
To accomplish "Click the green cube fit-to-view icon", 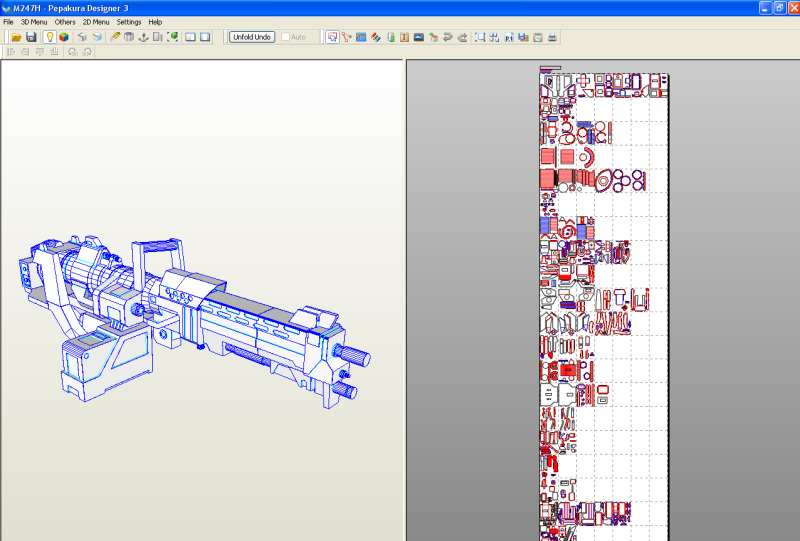I will click(x=172, y=37).
